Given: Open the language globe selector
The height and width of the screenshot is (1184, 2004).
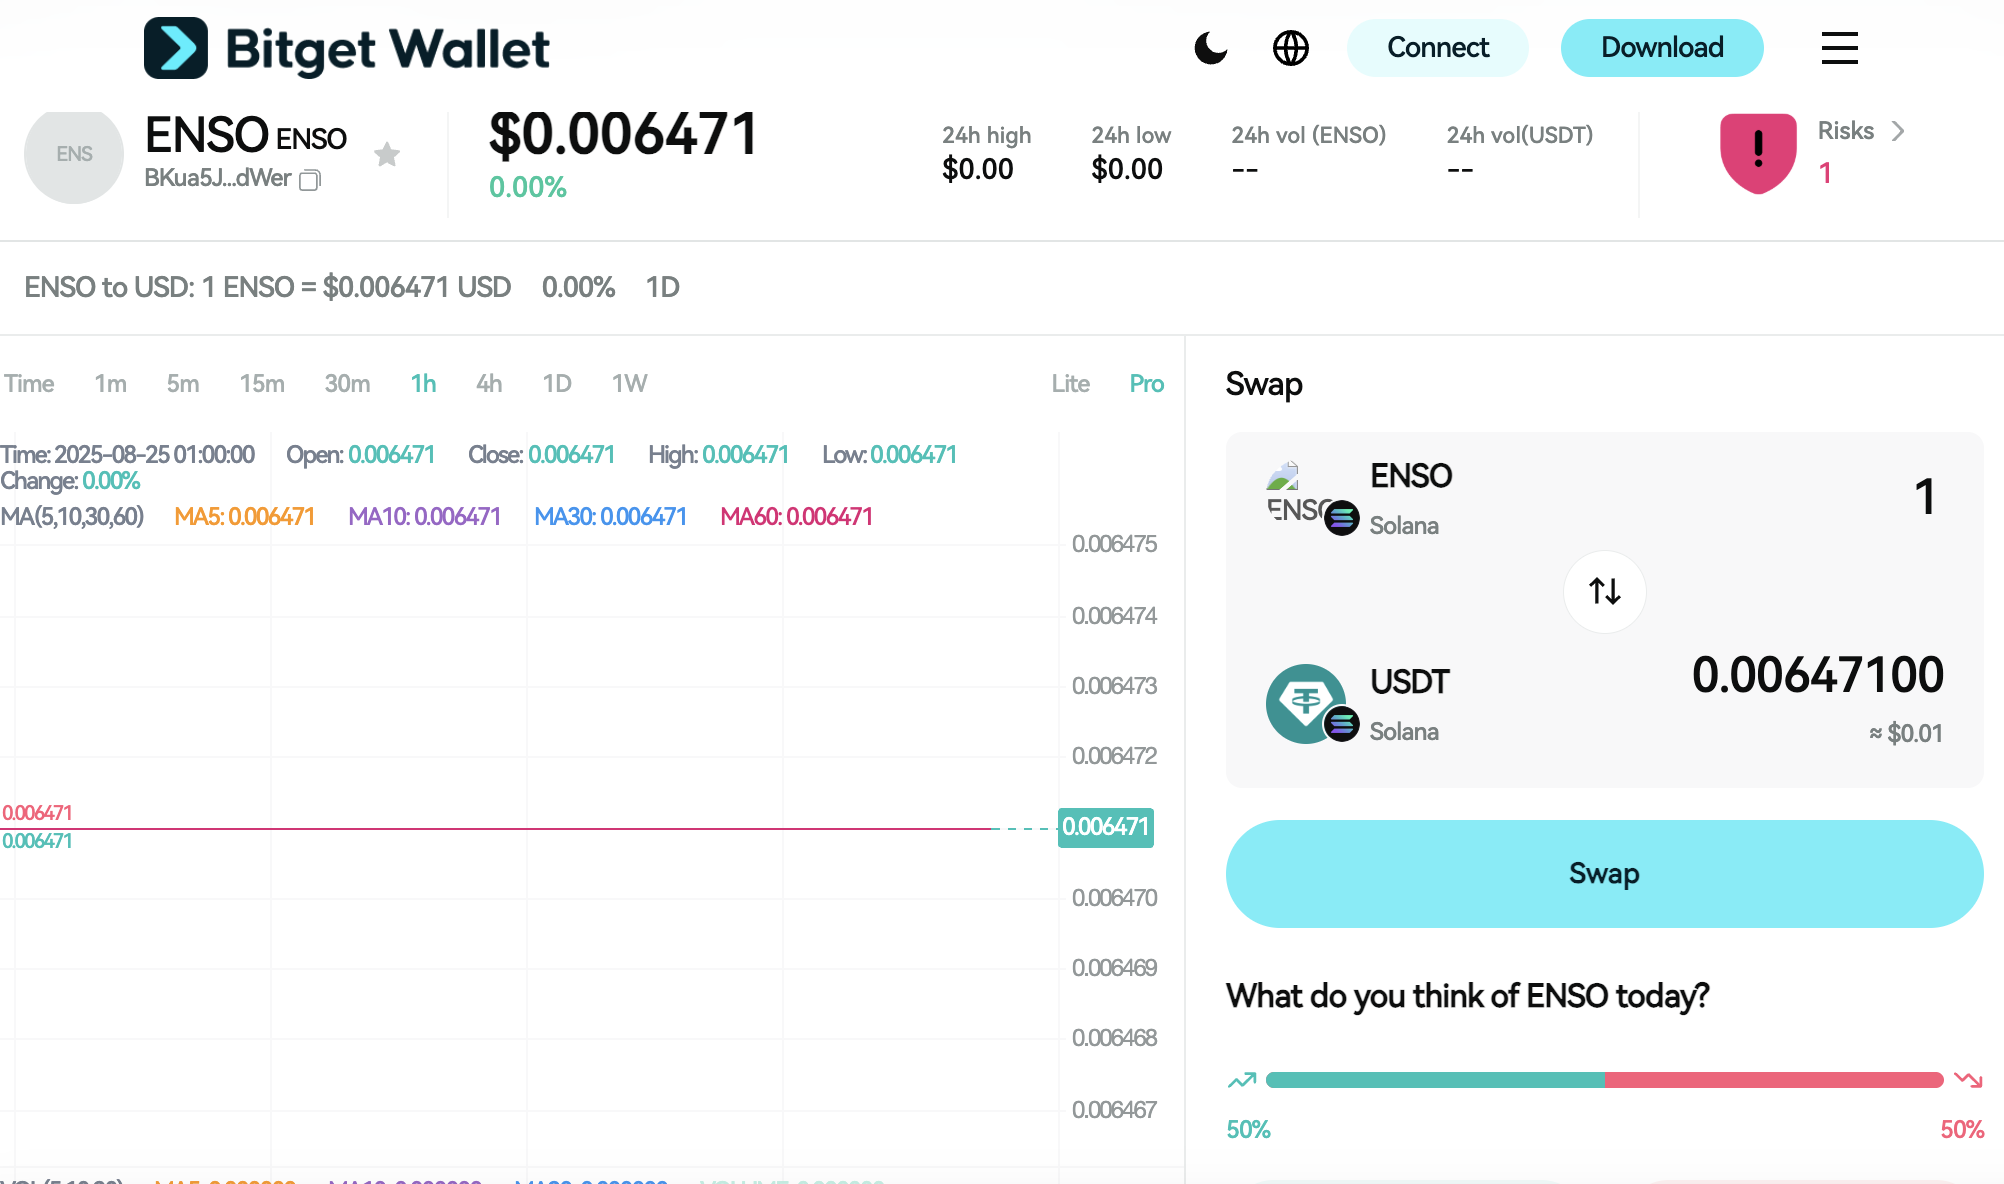Looking at the screenshot, I should [x=1290, y=48].
